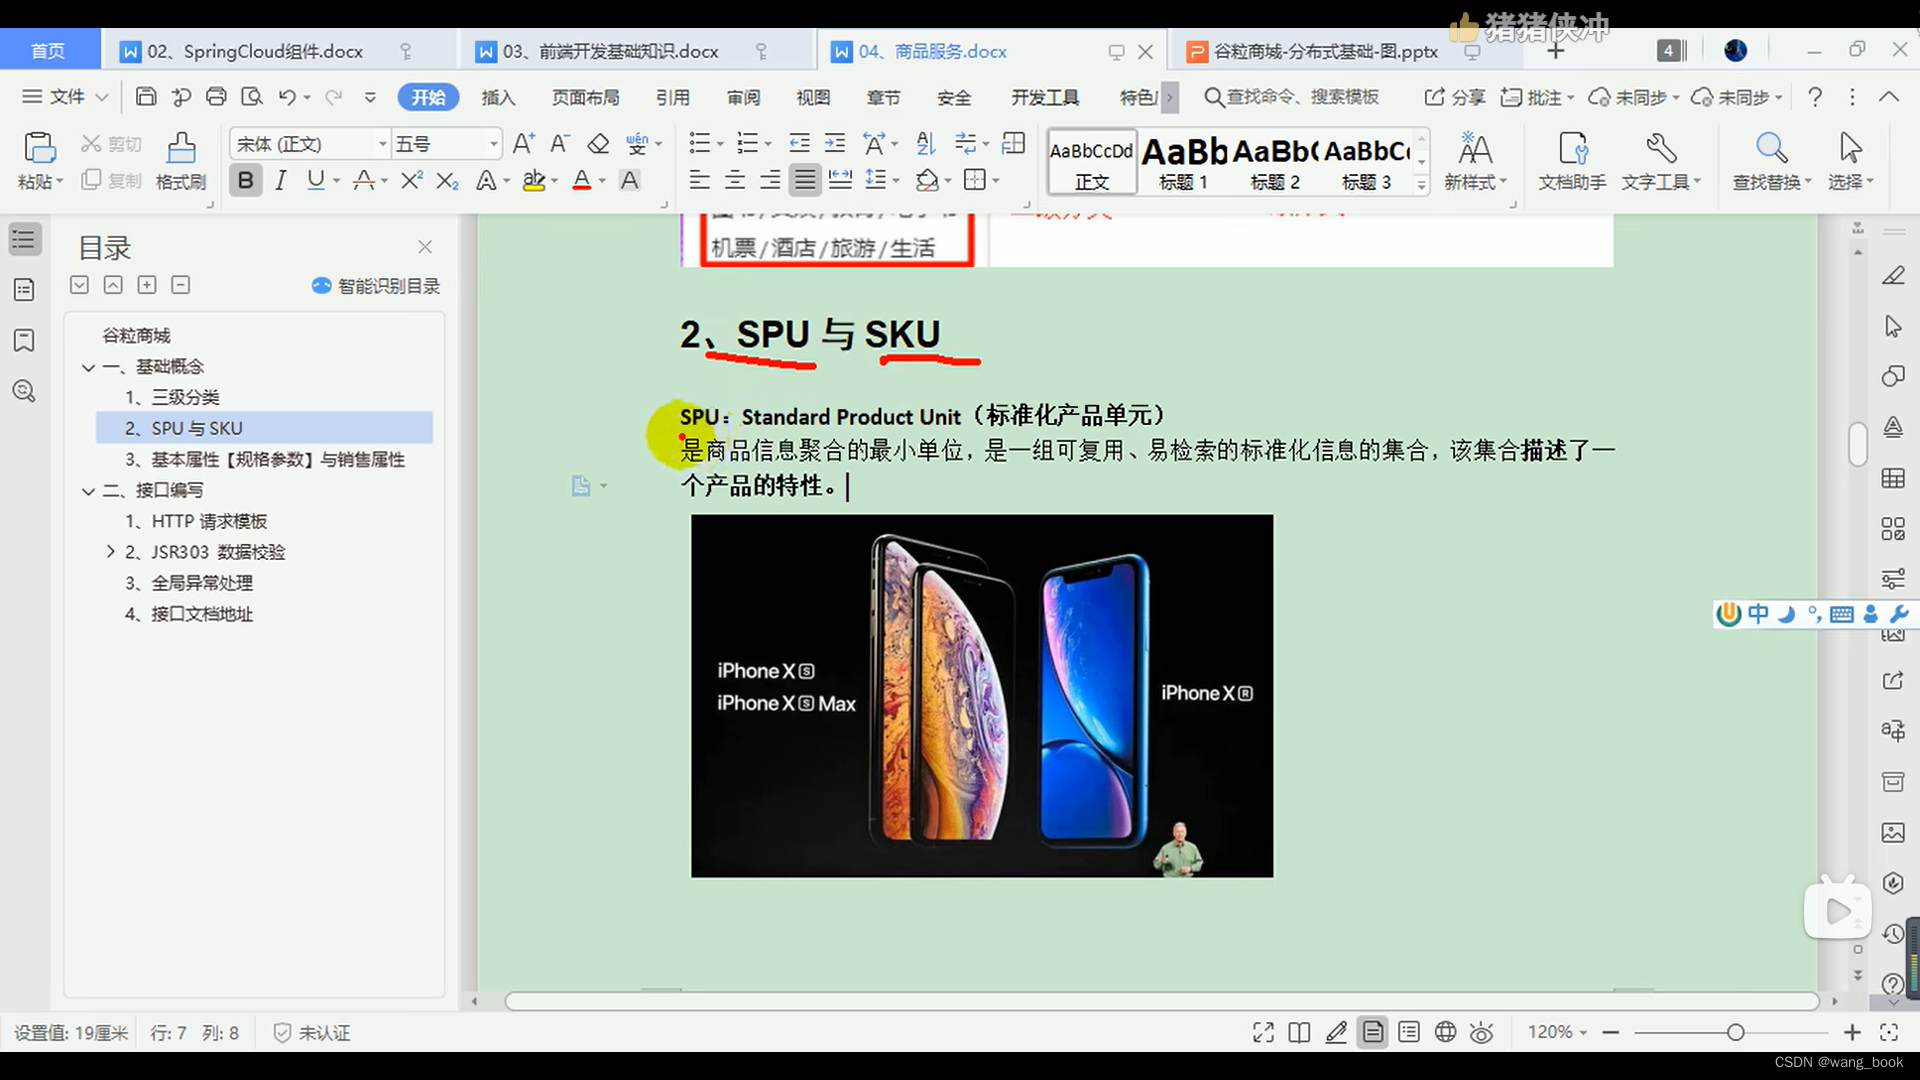Go to 3、全局异常处理 in outline
Screen dimensions: 1920x1080
coord(188,583)
